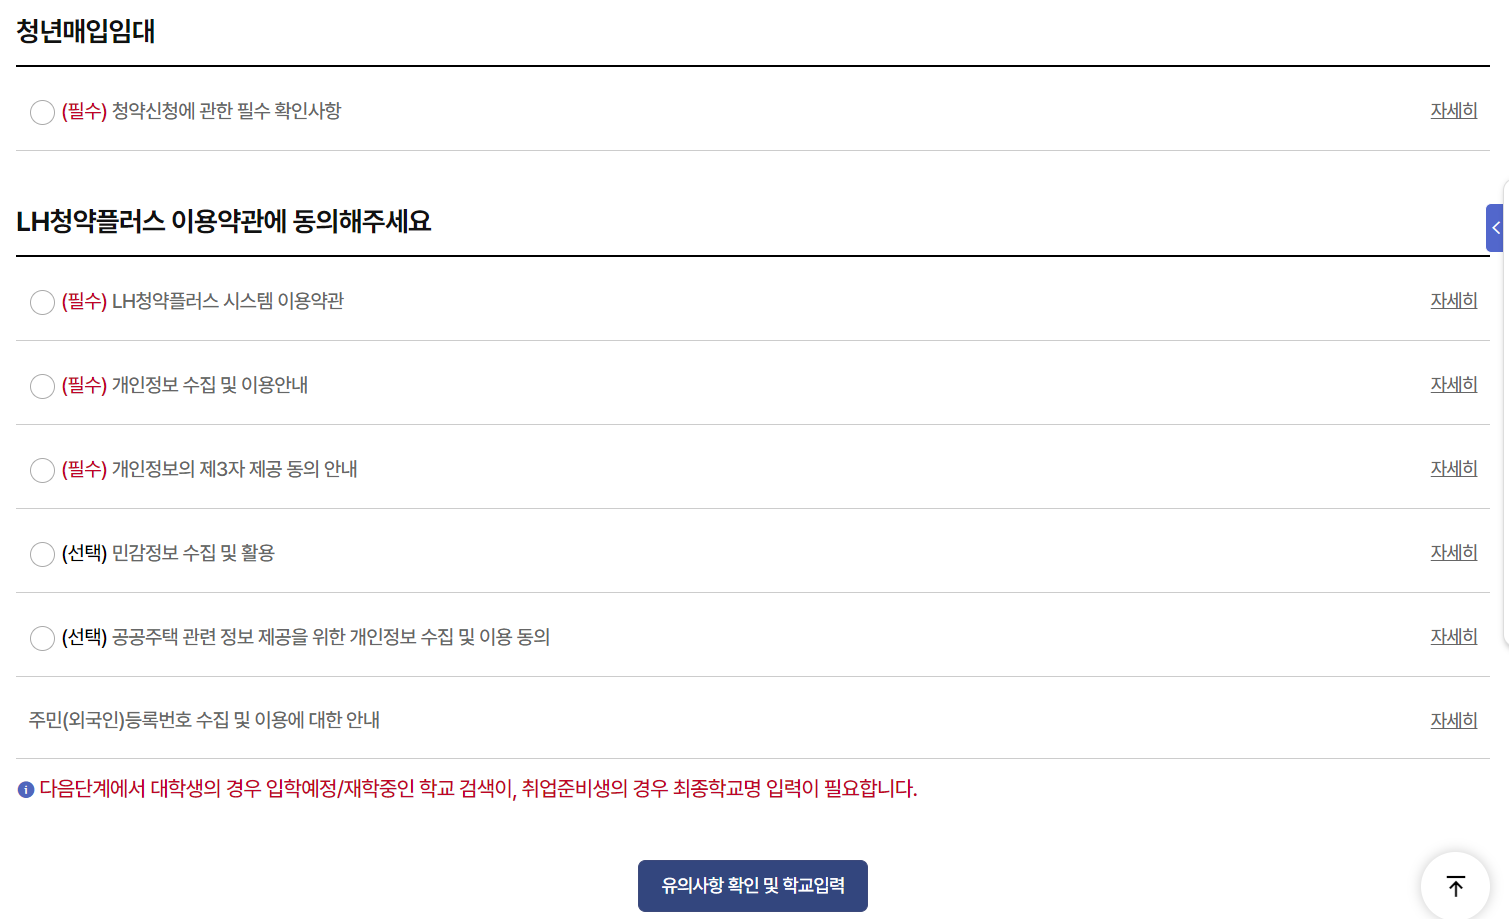Open details of 개인정보 수집 및 이용안내
The height and width of the screenshot is (919, 1509).
[1453, 383]
